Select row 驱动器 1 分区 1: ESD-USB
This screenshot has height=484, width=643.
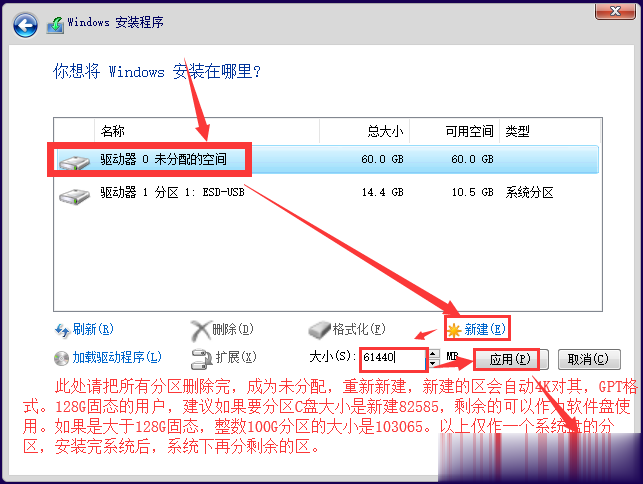coord(327,193)
